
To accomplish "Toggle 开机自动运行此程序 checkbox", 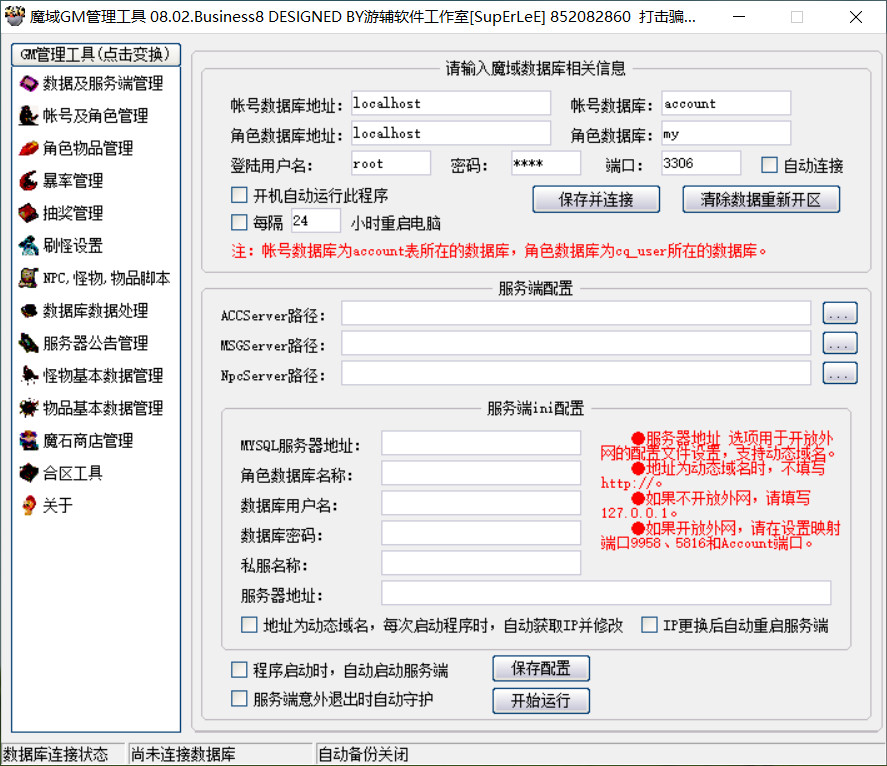I will [x=239, y=195].
